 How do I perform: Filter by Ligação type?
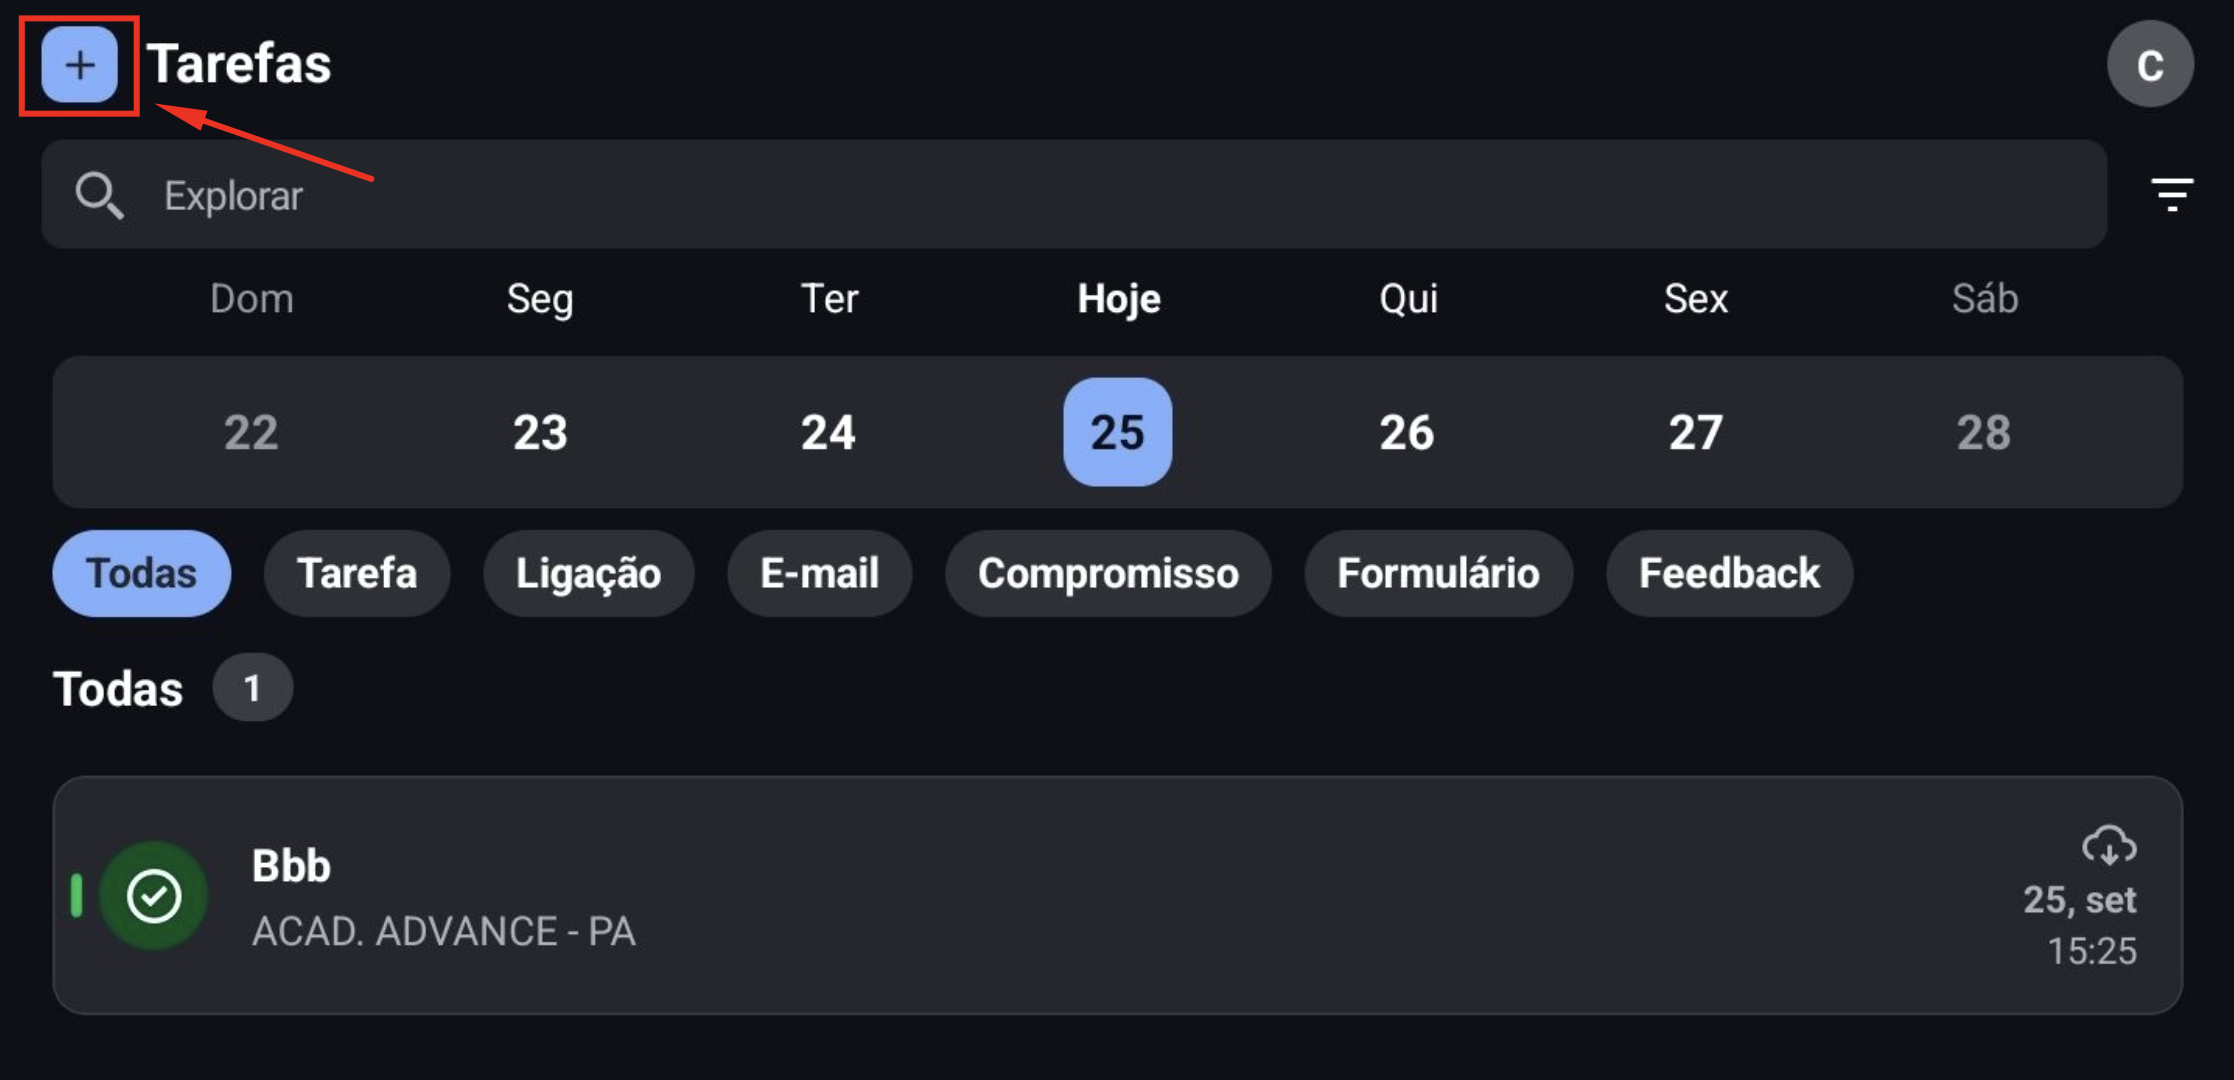pos(588,573)
